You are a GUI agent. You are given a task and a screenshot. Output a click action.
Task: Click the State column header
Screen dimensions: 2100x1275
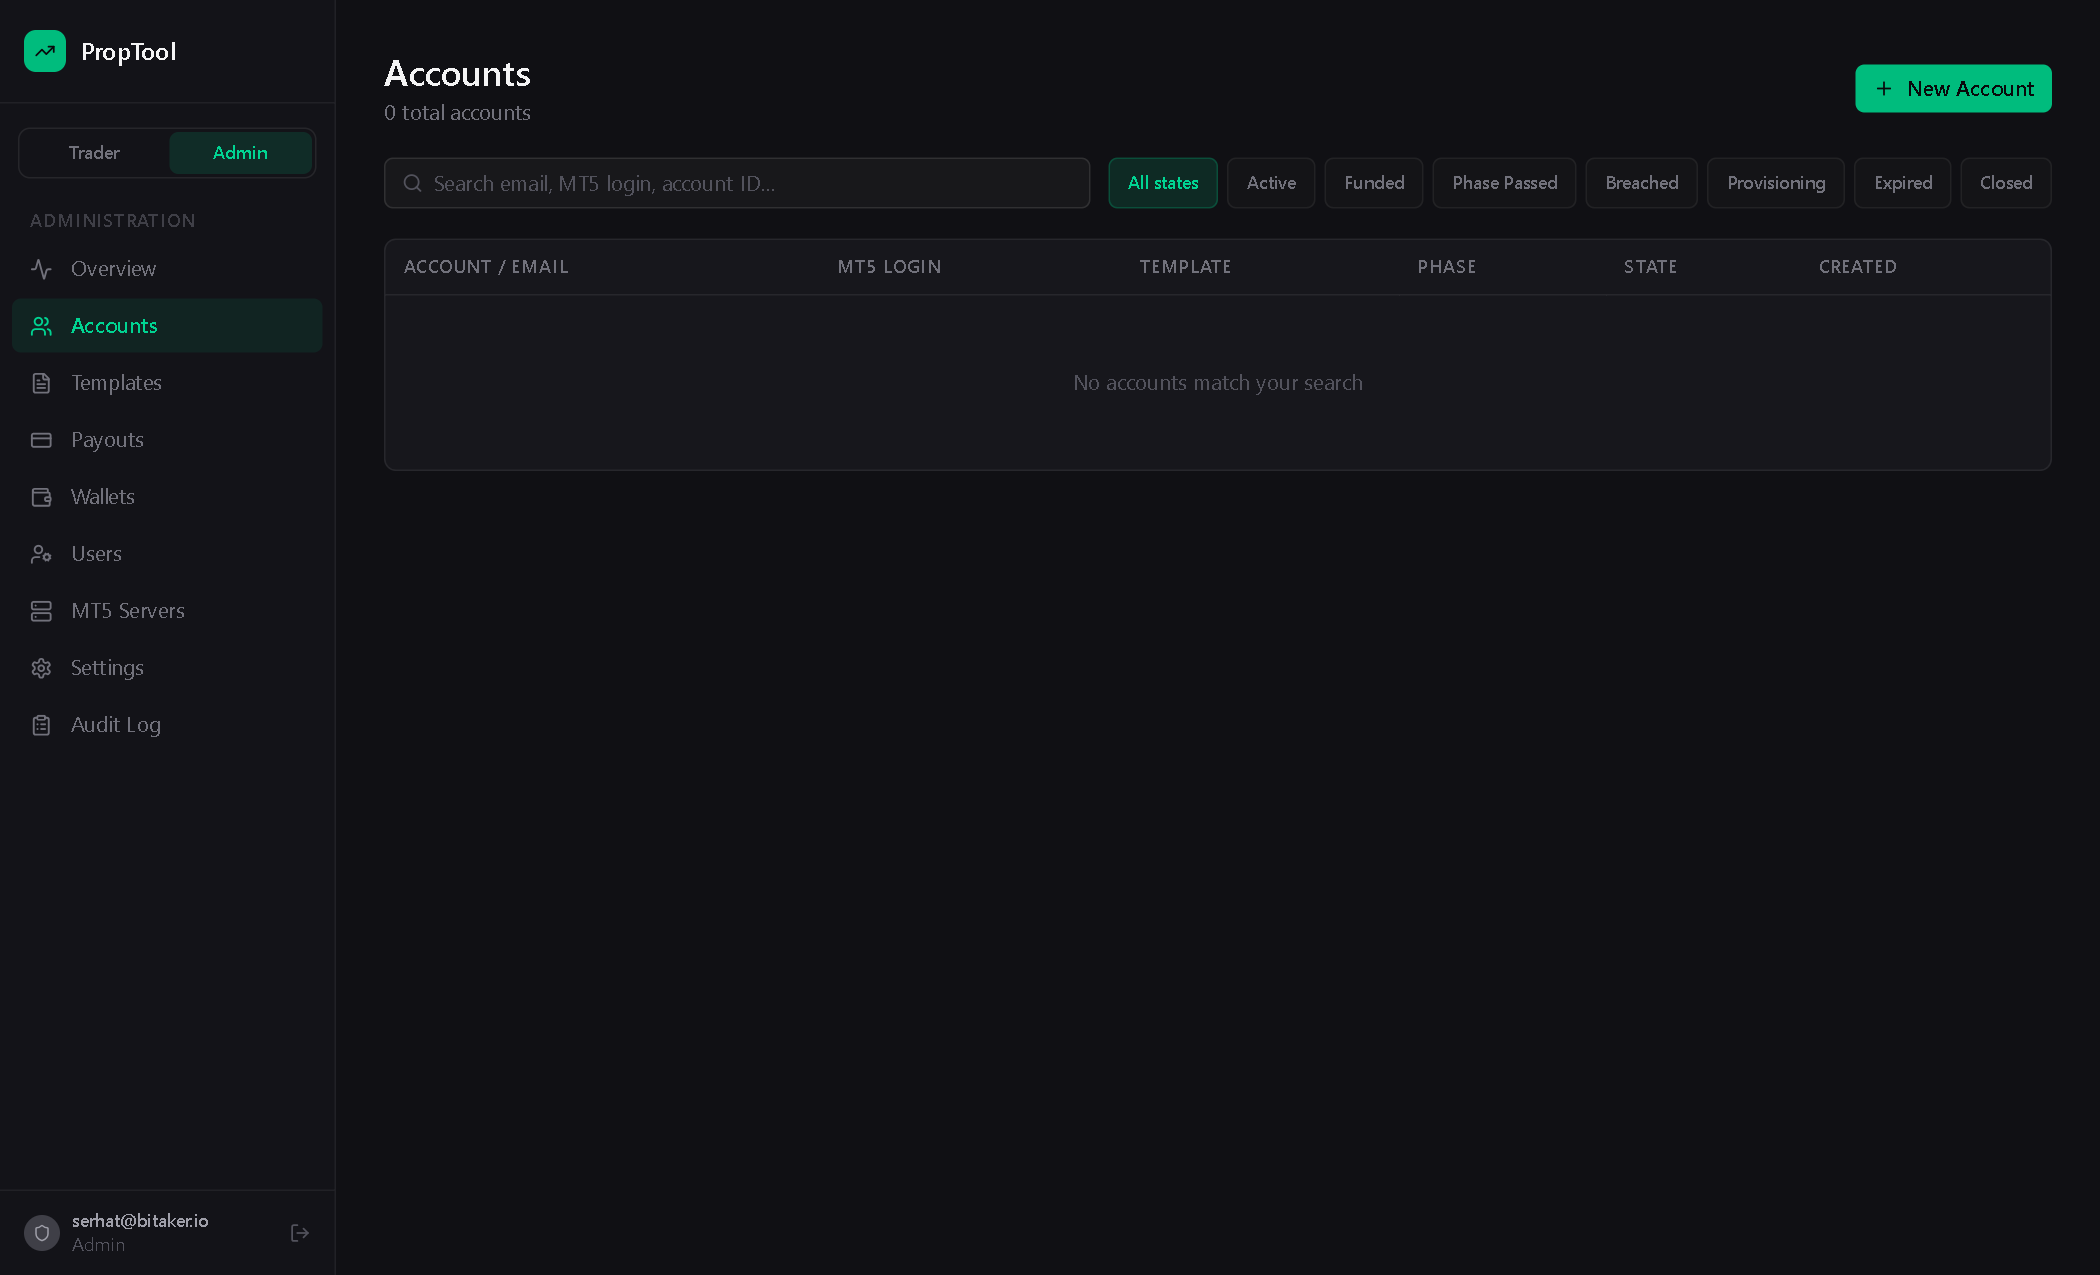1650,267
